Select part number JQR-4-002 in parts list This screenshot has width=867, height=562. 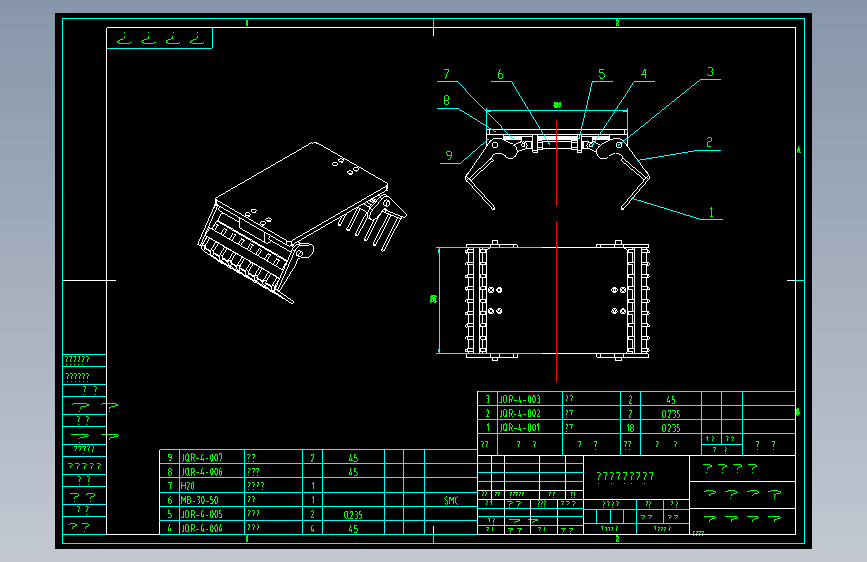pyautogui.click(x=519, y=413)
